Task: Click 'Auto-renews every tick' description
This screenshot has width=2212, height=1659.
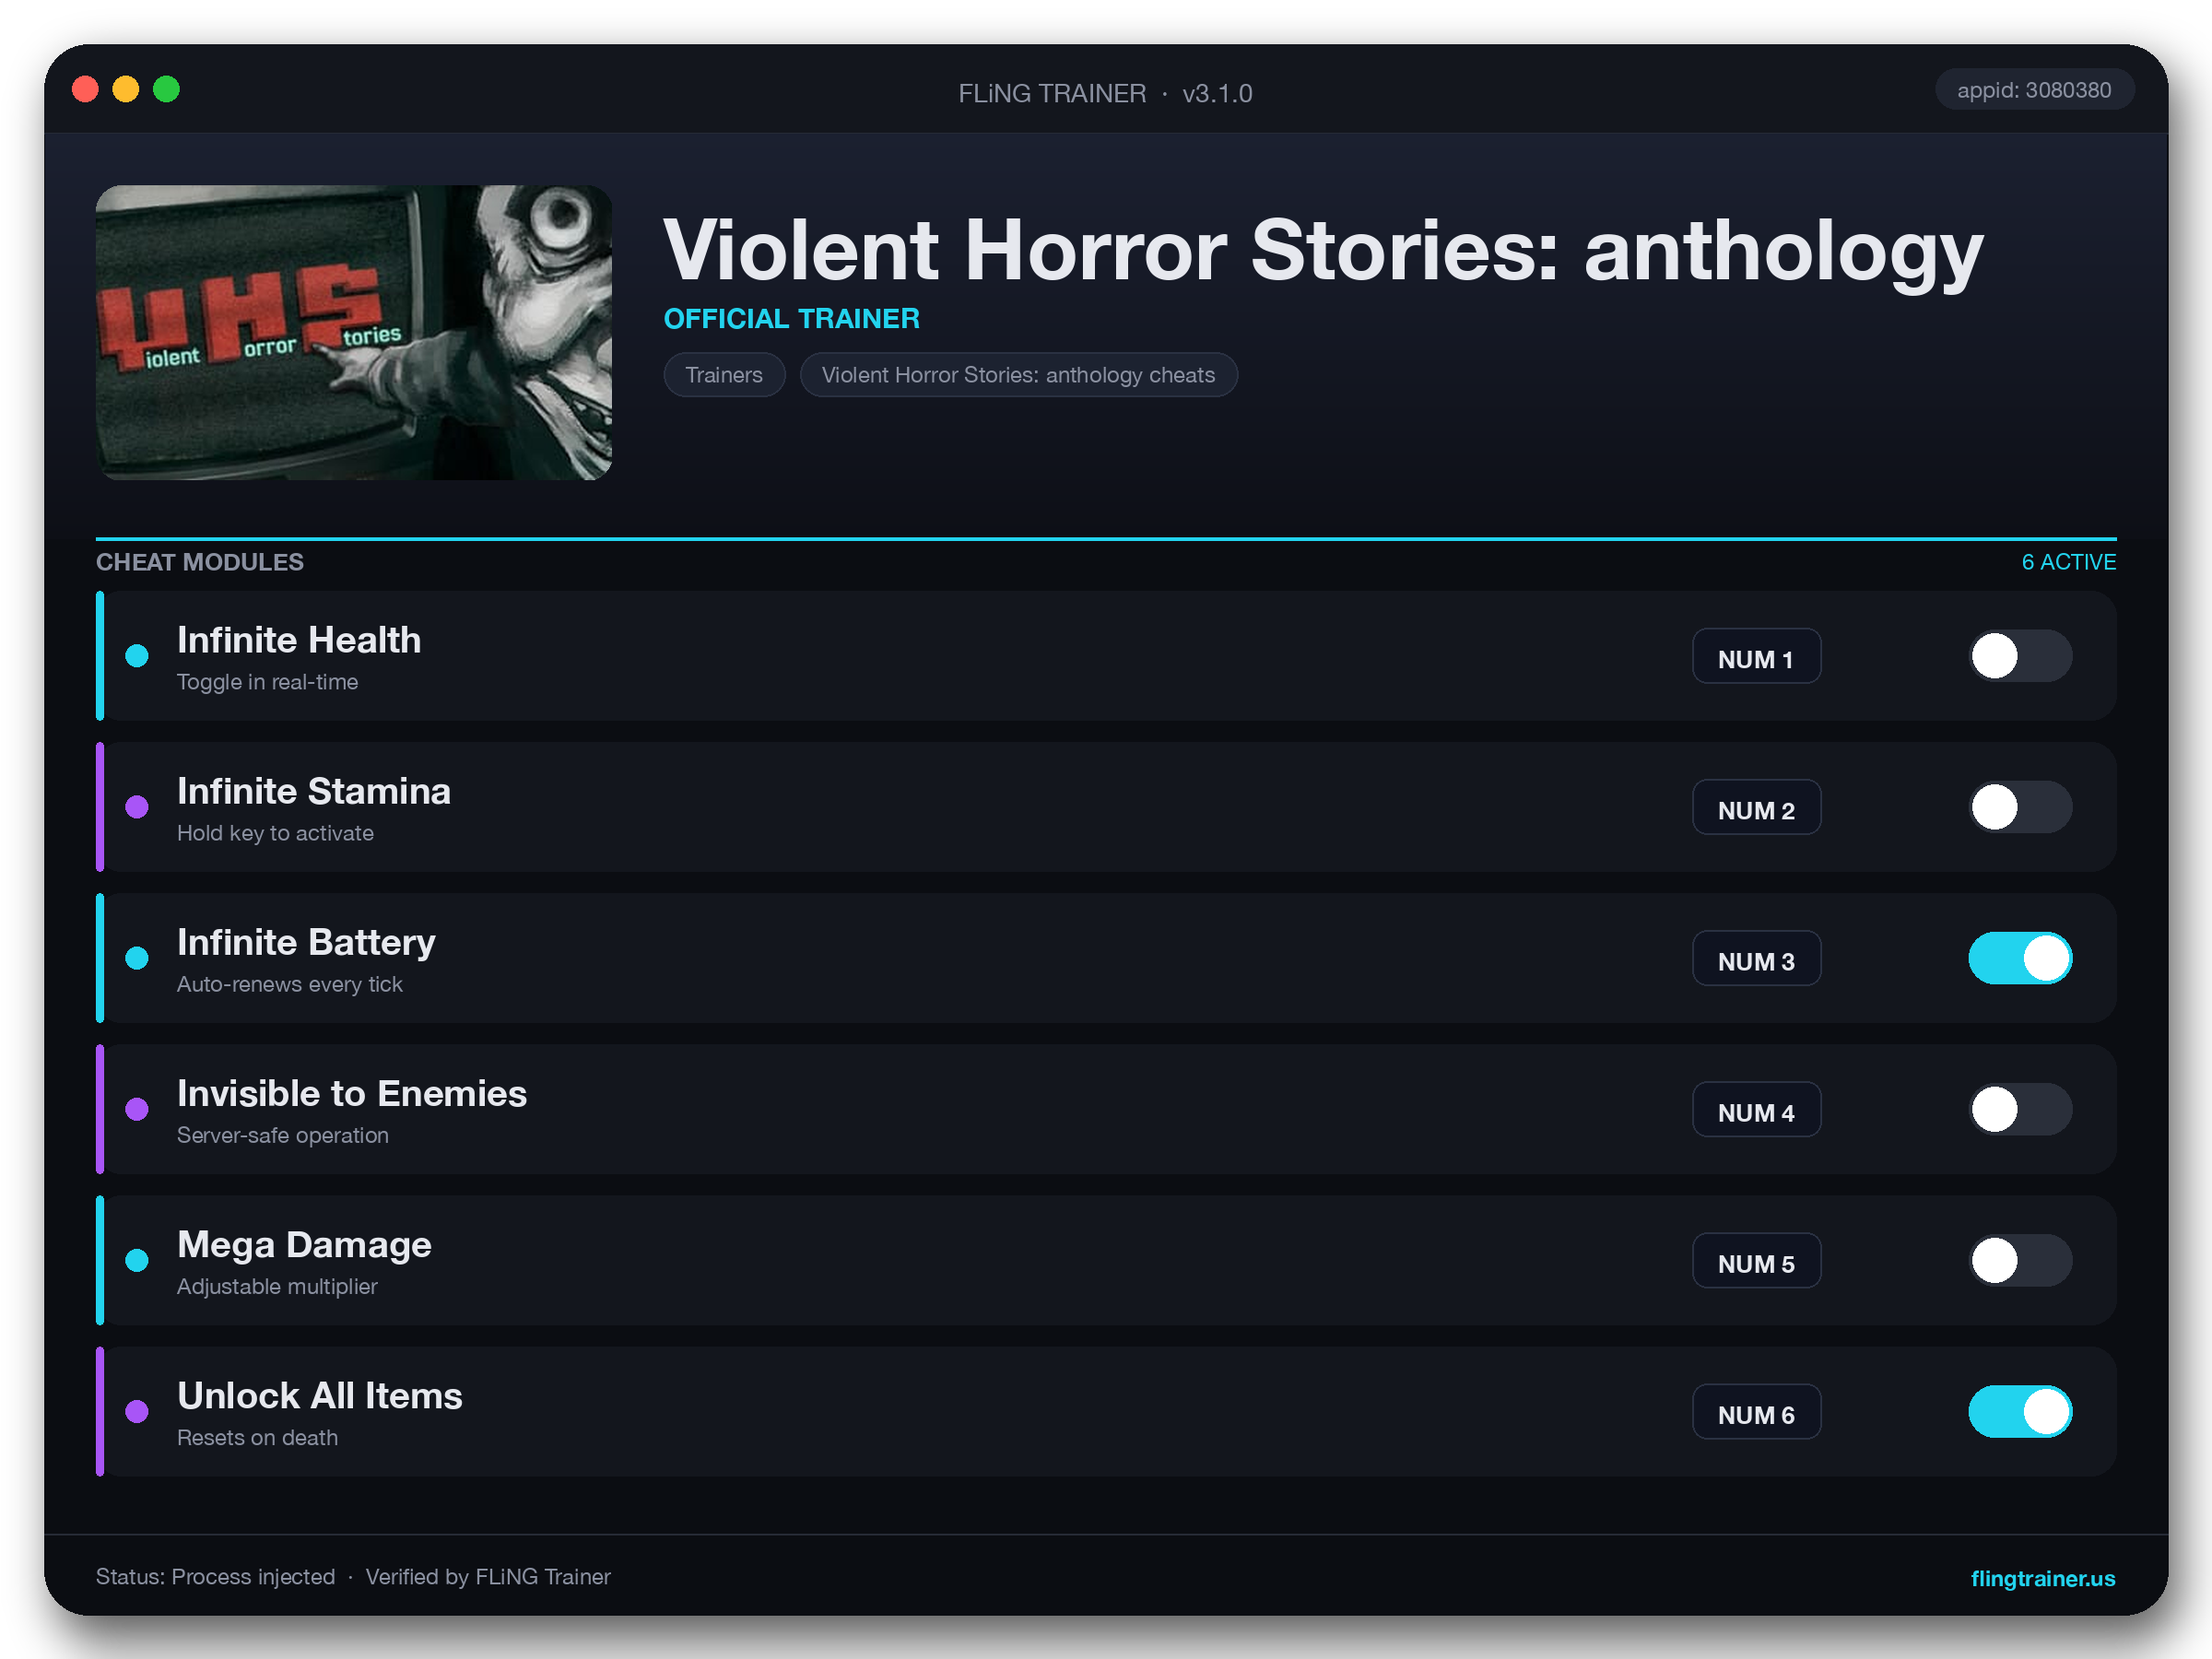Action: tap(290, 984)
